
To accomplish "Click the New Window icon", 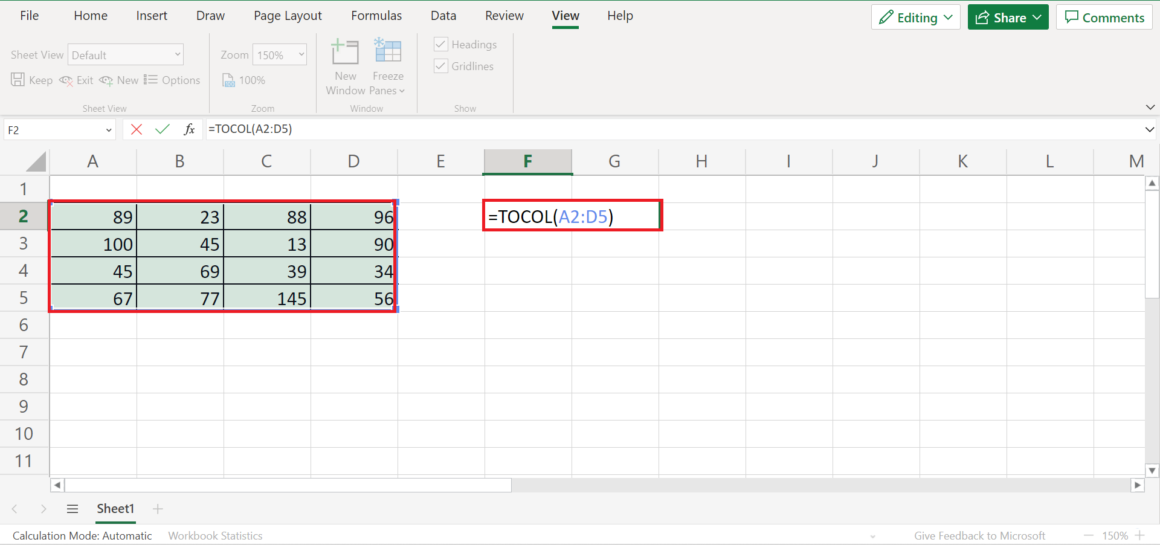I will [345, 54].
